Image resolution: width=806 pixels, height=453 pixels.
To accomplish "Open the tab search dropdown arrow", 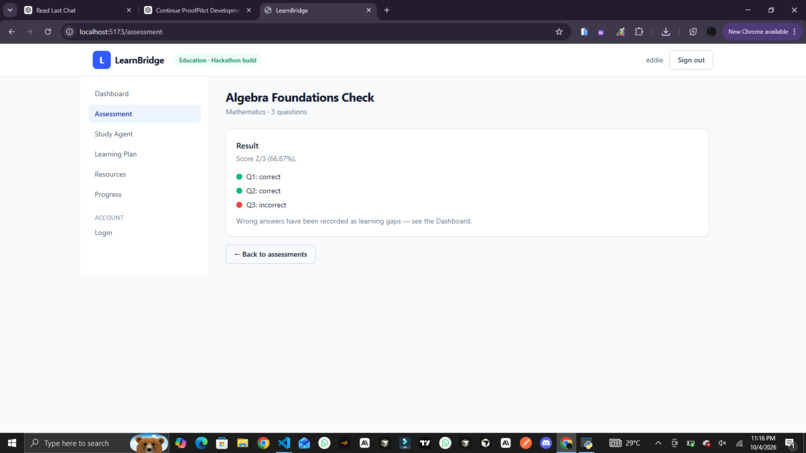I will coord(10,10).
